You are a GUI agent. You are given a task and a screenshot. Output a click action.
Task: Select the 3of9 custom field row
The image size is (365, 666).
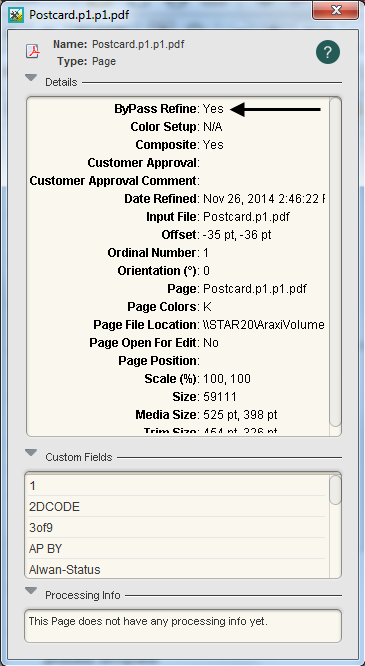click(177, 528)
